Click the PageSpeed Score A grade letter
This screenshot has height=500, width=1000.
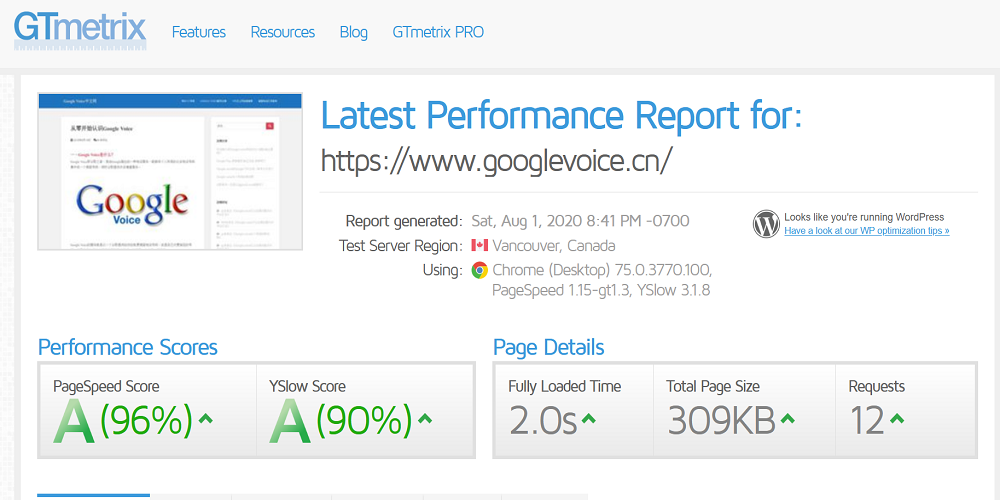(73, 422)
